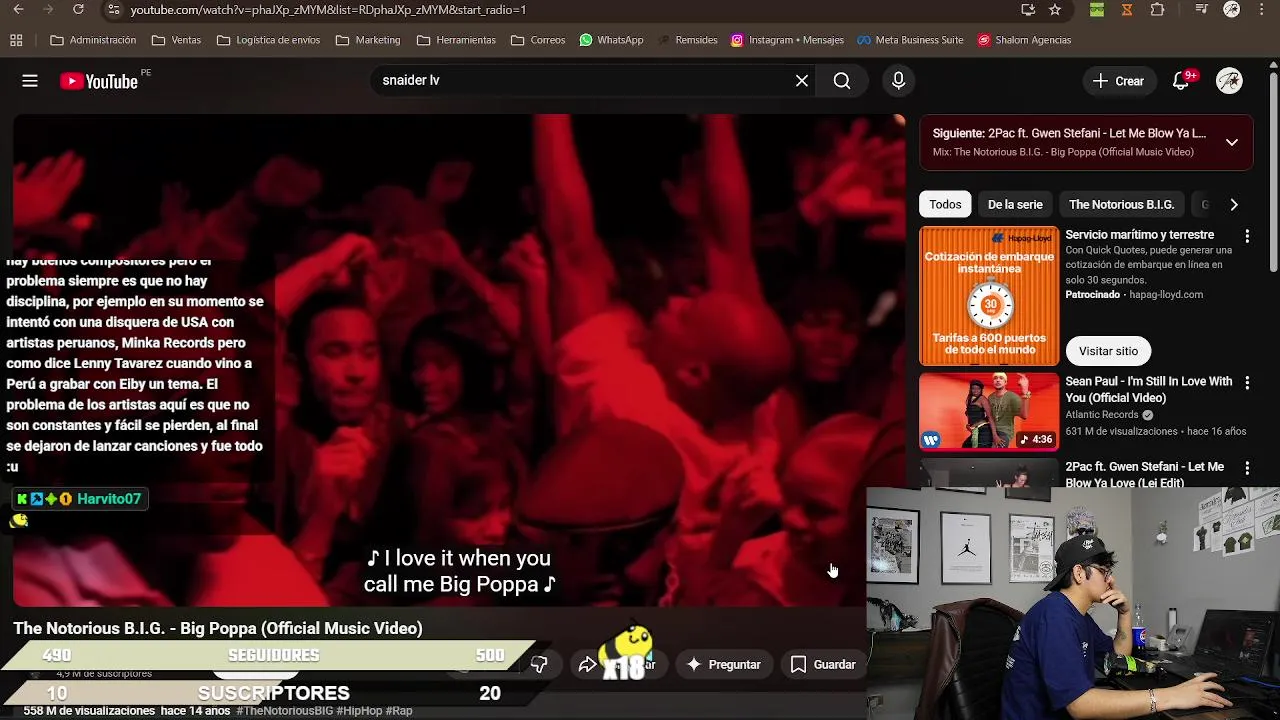Image resolution: width=1280 pixels, height=720 pixels.
Task: Open the Servicio marítimo y terrestre ad title
Action: [1139, 235]
